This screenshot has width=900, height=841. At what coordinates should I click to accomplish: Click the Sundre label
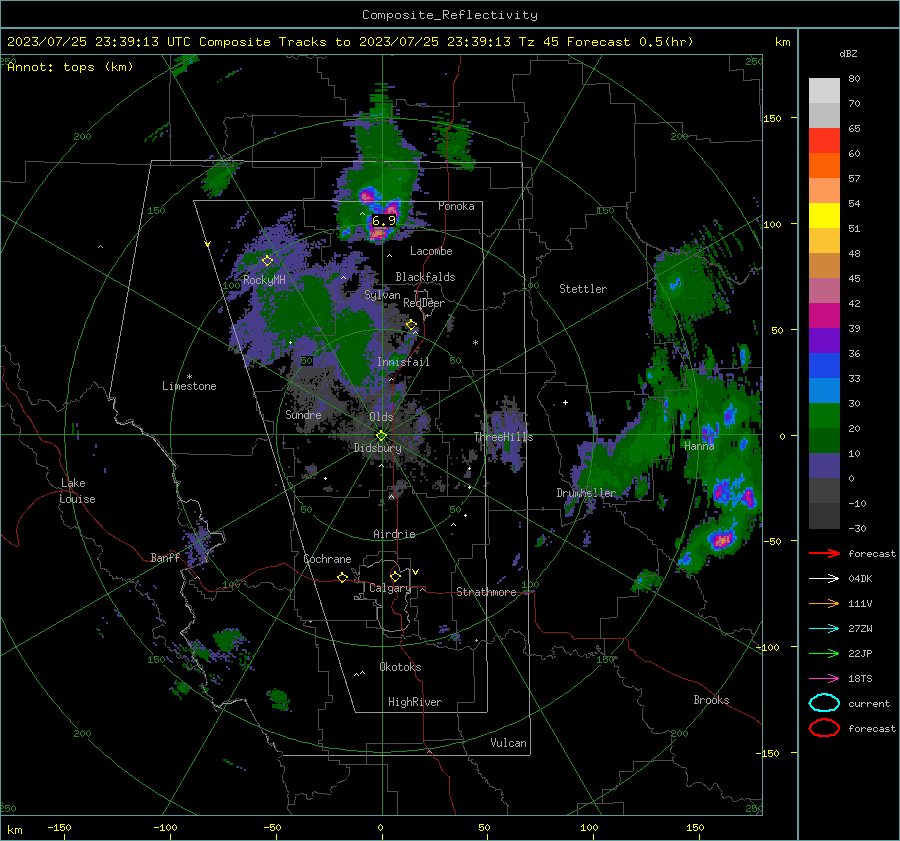coord(303,414)
